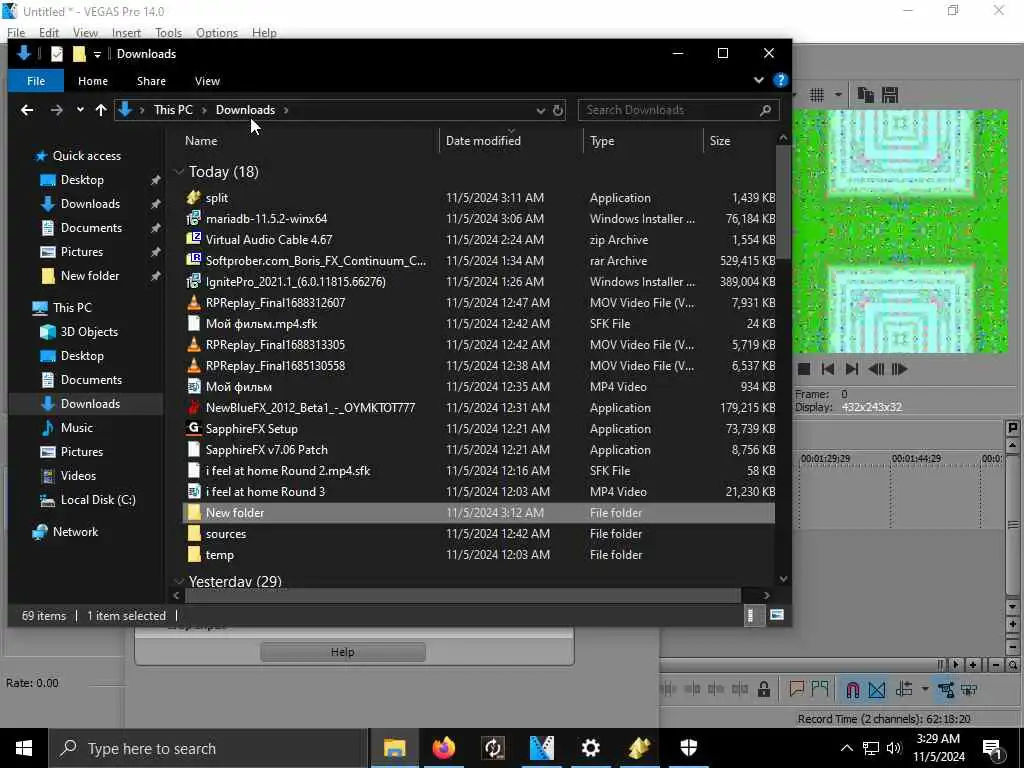Sort by Name column header

coord(200,141)
